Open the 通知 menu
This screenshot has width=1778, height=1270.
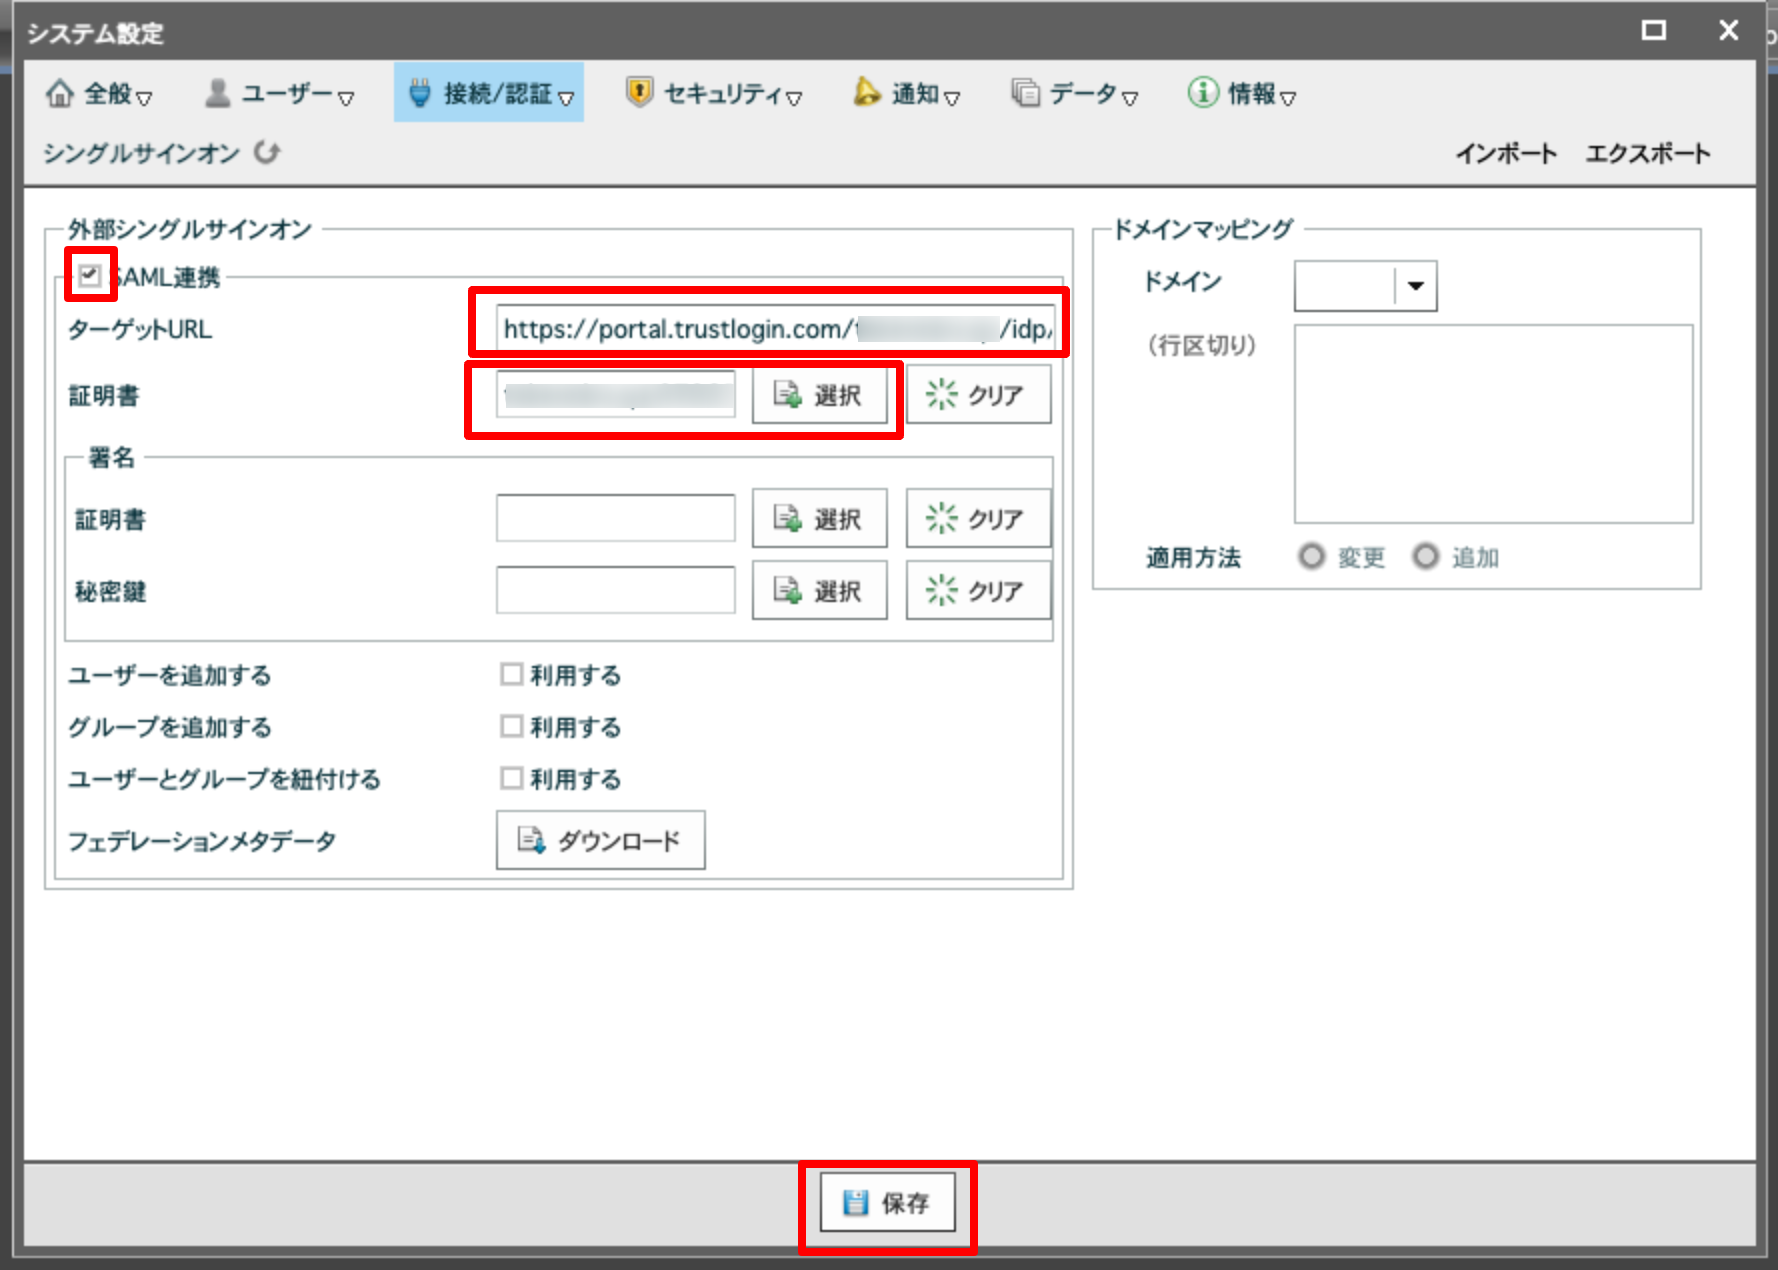[906, 93]
